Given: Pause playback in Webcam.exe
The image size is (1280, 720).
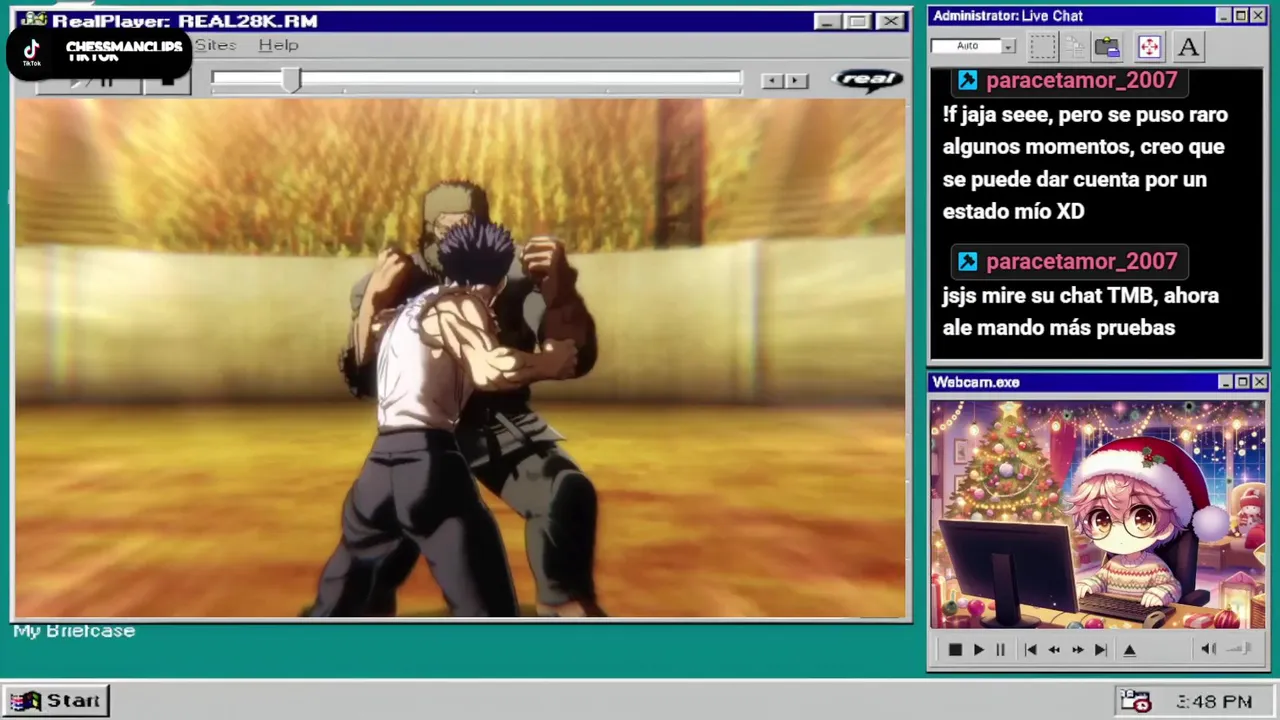Looking at the screenshot, I should pyautogui.click(x=1000, y=650).
